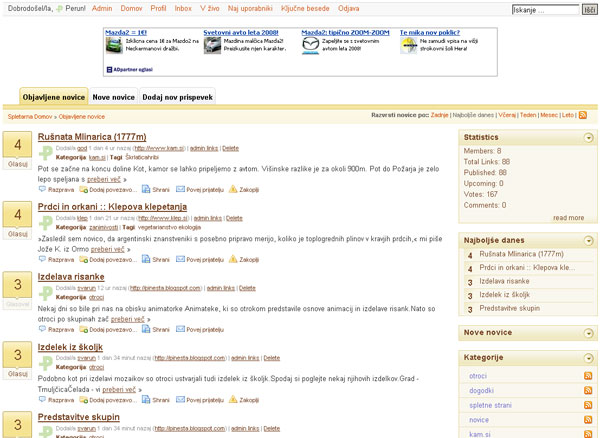Click the Iskanje search field
The image size is (600, 438).
pos(546,10)
